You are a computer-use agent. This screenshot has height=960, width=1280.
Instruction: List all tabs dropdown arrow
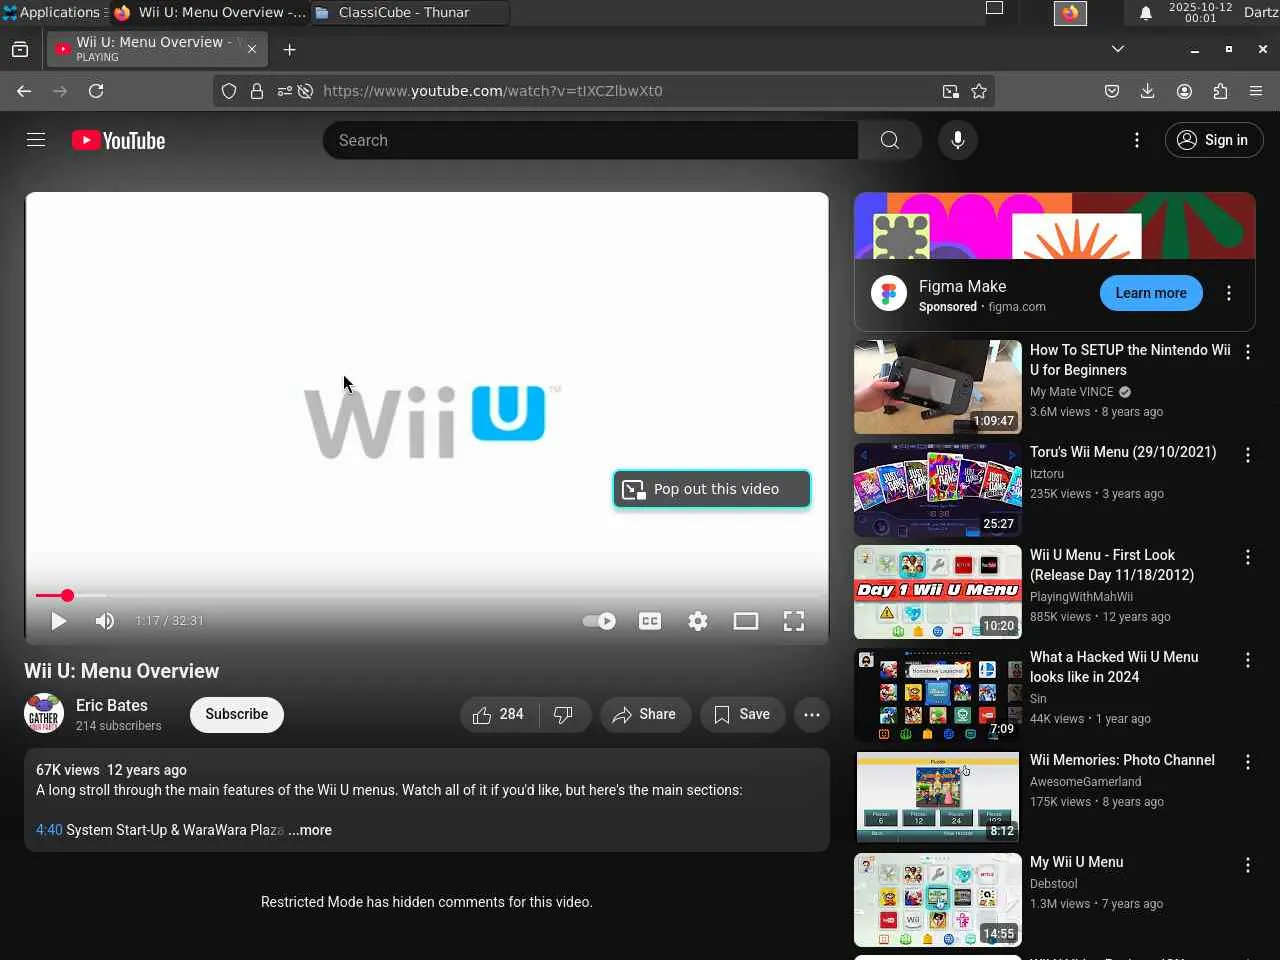(1118, 49)
